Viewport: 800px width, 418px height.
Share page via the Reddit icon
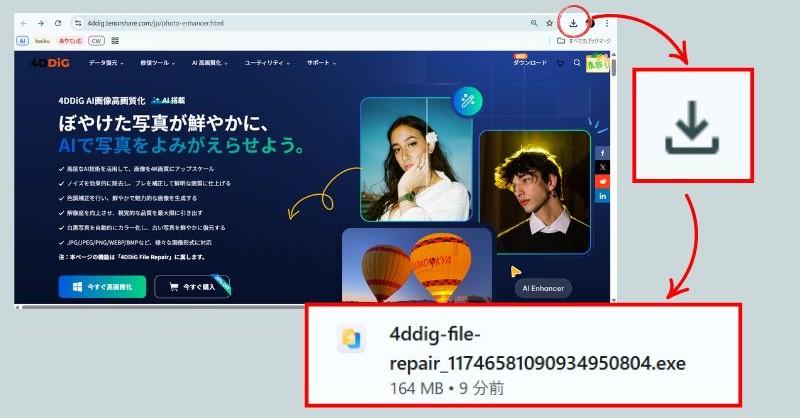[x=603, y=181]
